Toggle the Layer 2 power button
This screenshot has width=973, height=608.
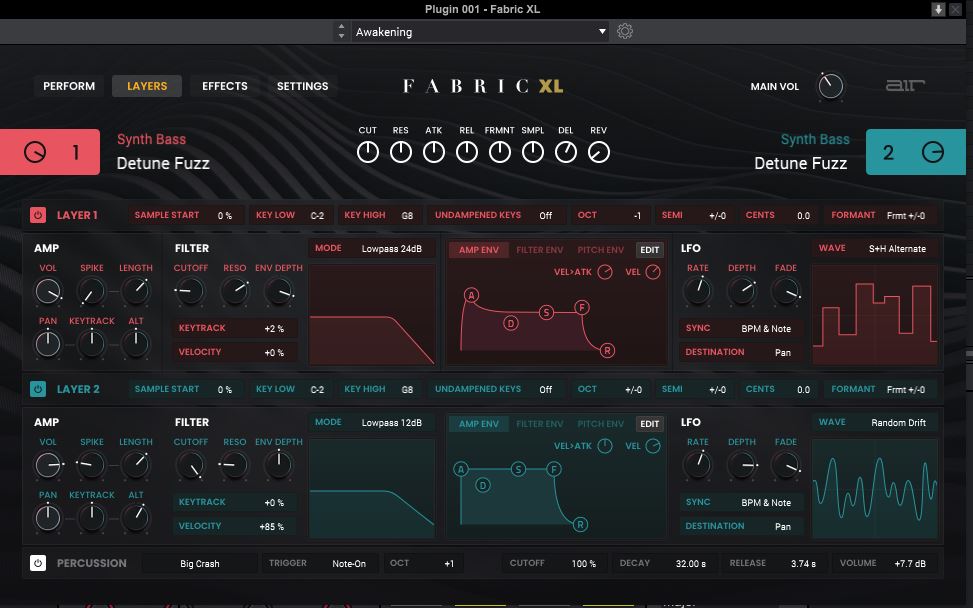click(x=38, y=389)
